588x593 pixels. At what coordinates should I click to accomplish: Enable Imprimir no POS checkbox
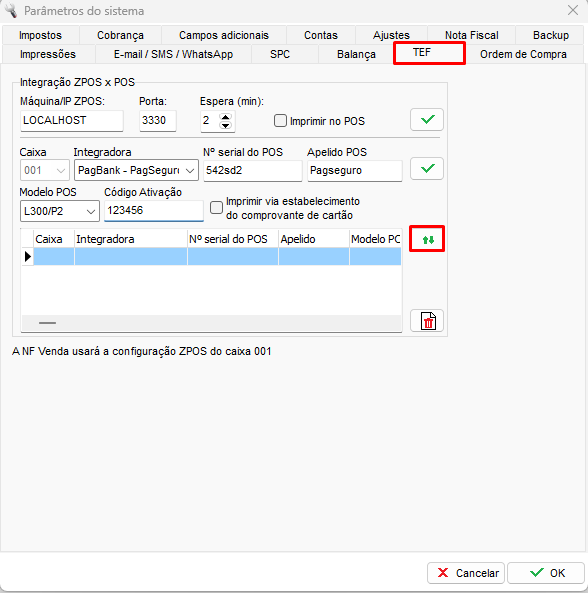280,121
